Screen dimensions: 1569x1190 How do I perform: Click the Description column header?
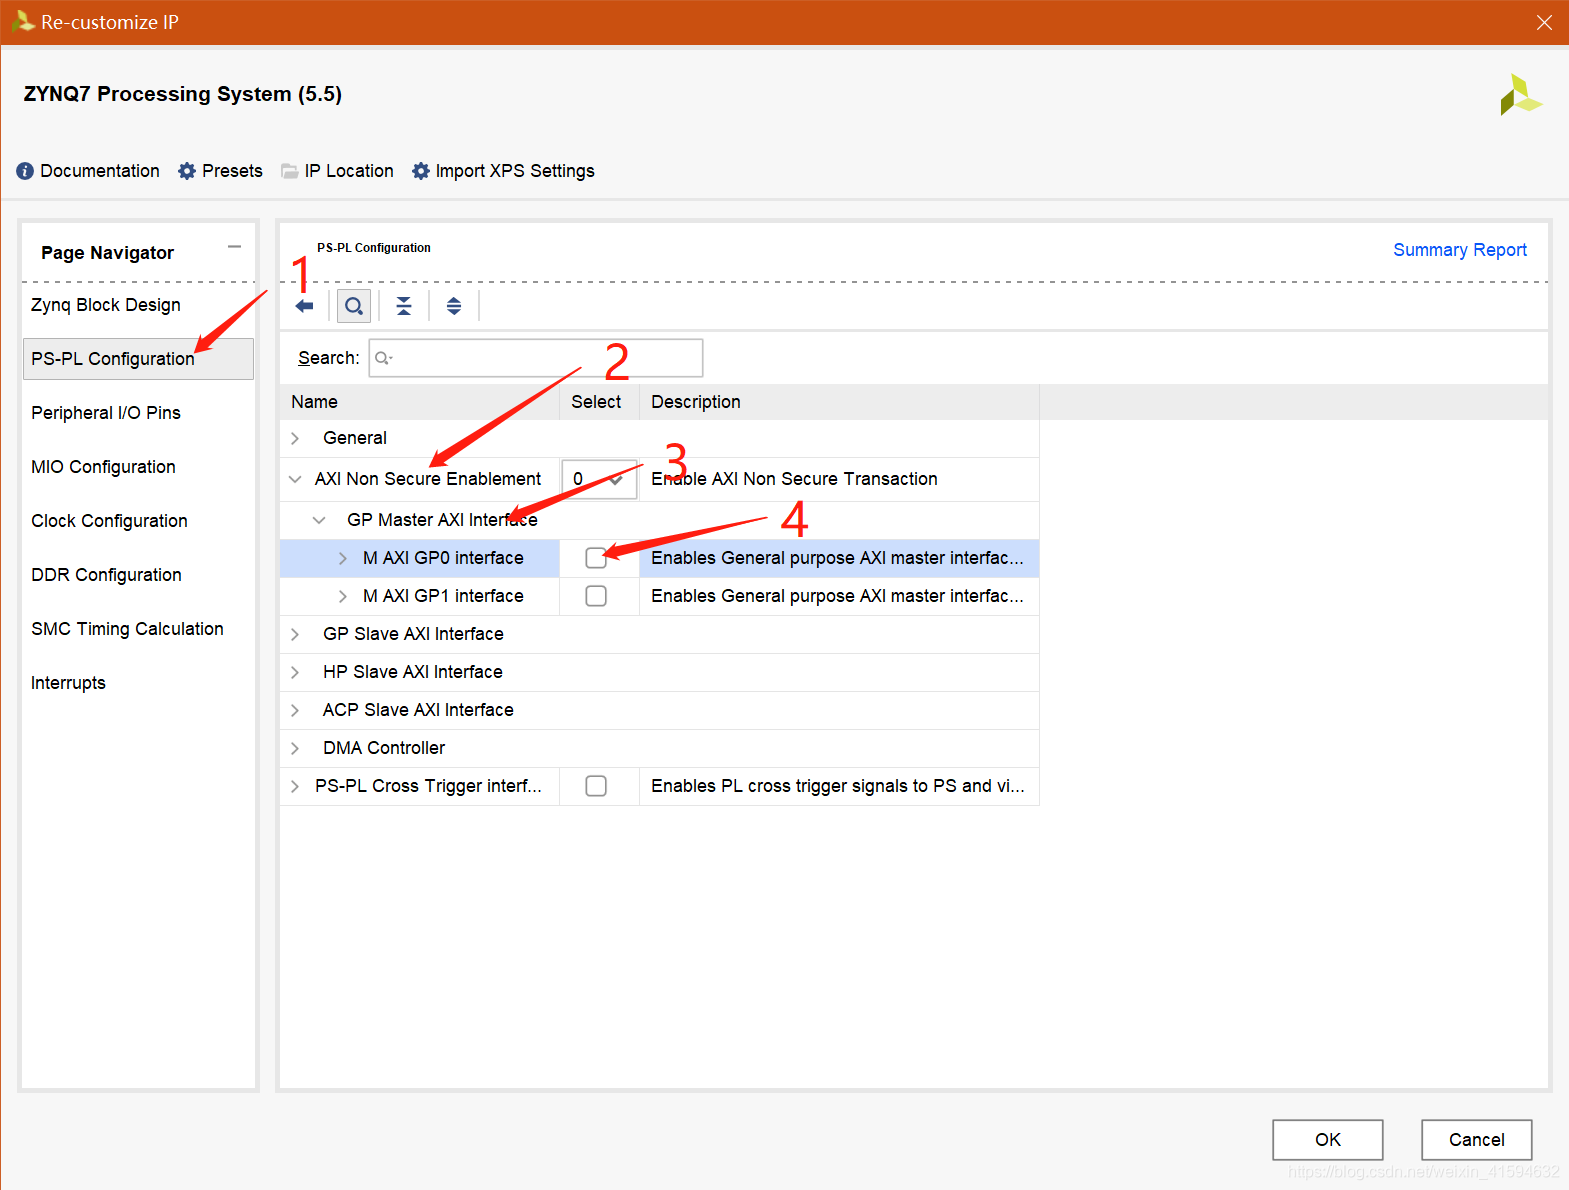click(839, 402)
